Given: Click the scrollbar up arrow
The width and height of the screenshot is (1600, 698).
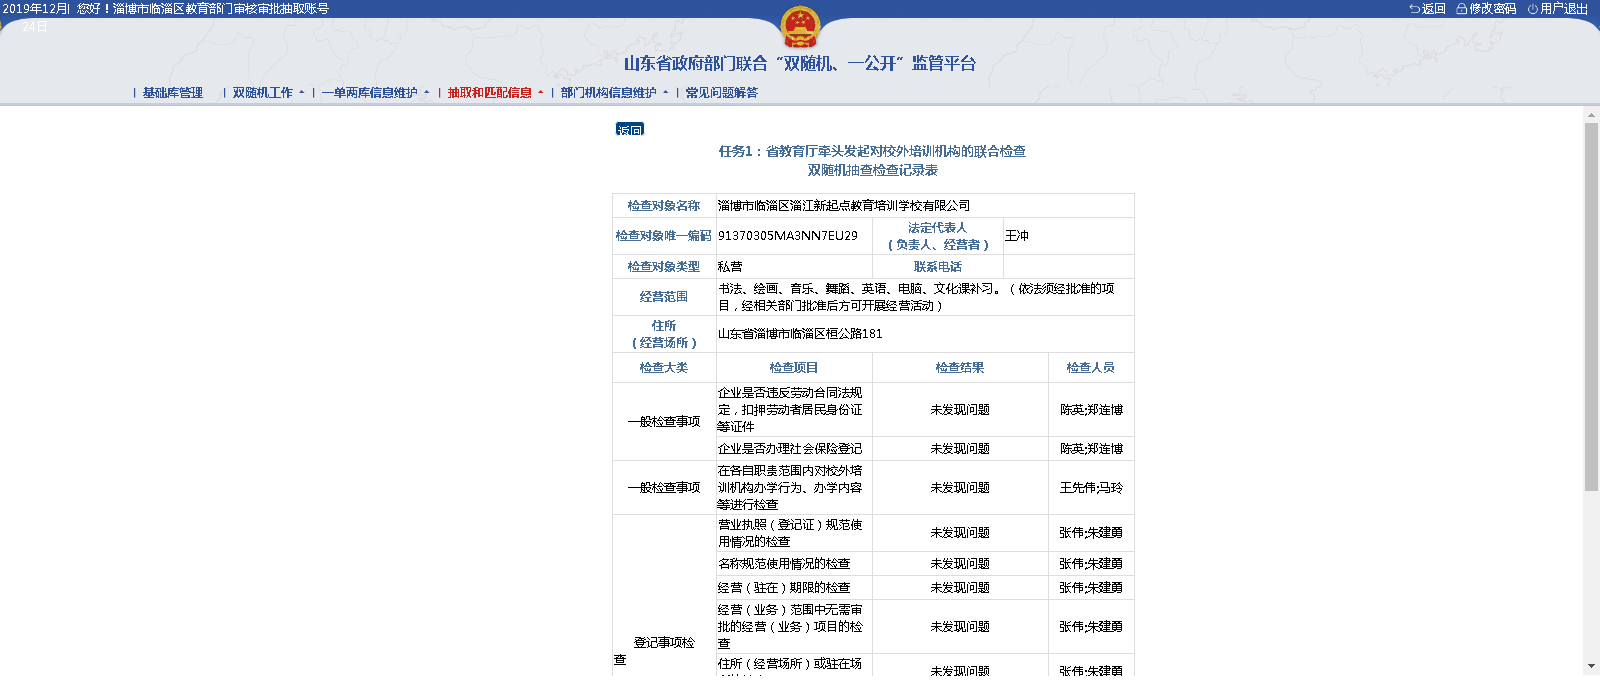Looking at the screenshot, I should click(1591, 116).
